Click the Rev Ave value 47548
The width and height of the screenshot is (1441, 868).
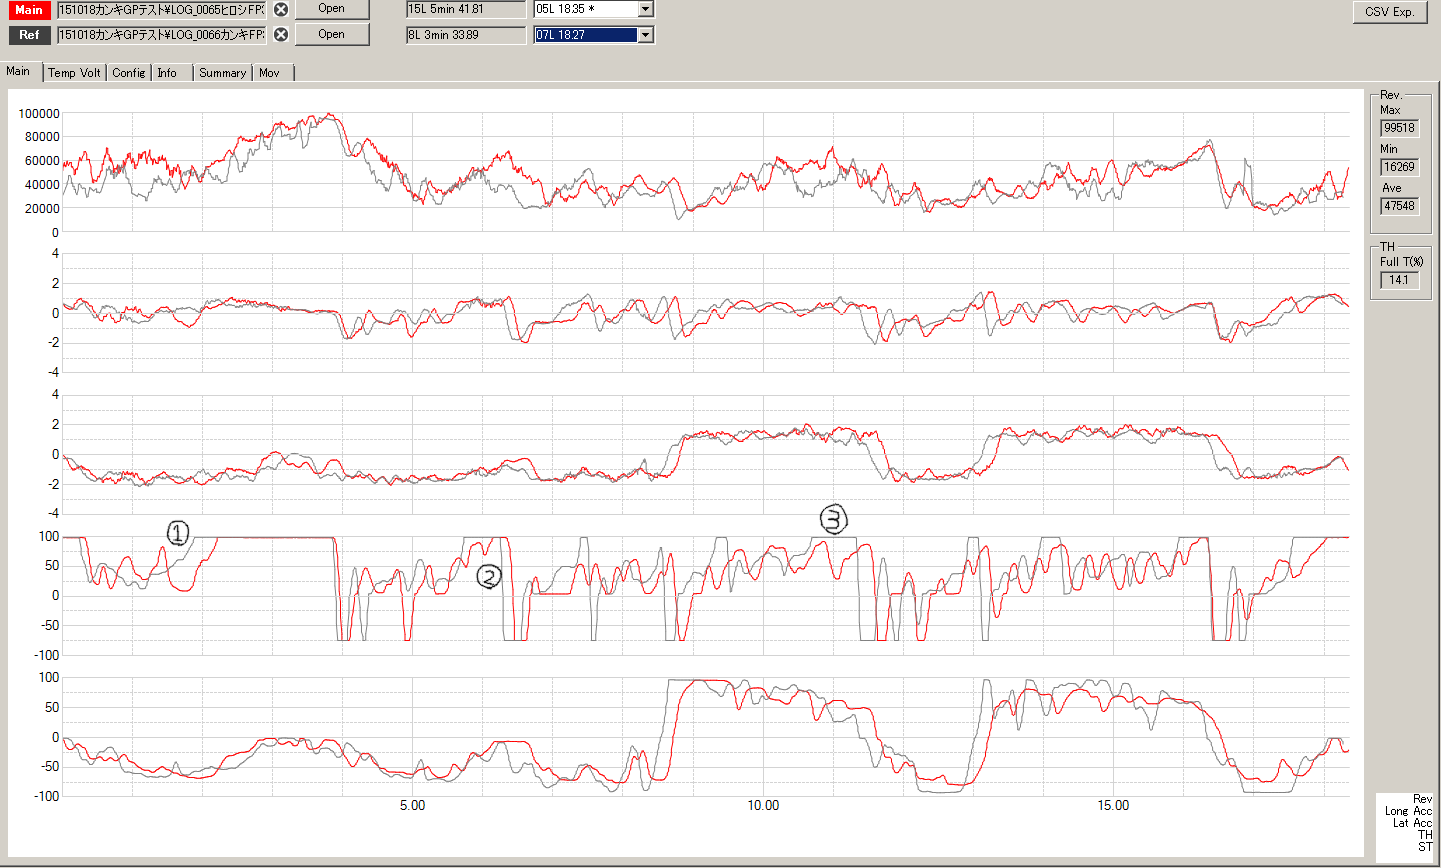point(1399,206)
